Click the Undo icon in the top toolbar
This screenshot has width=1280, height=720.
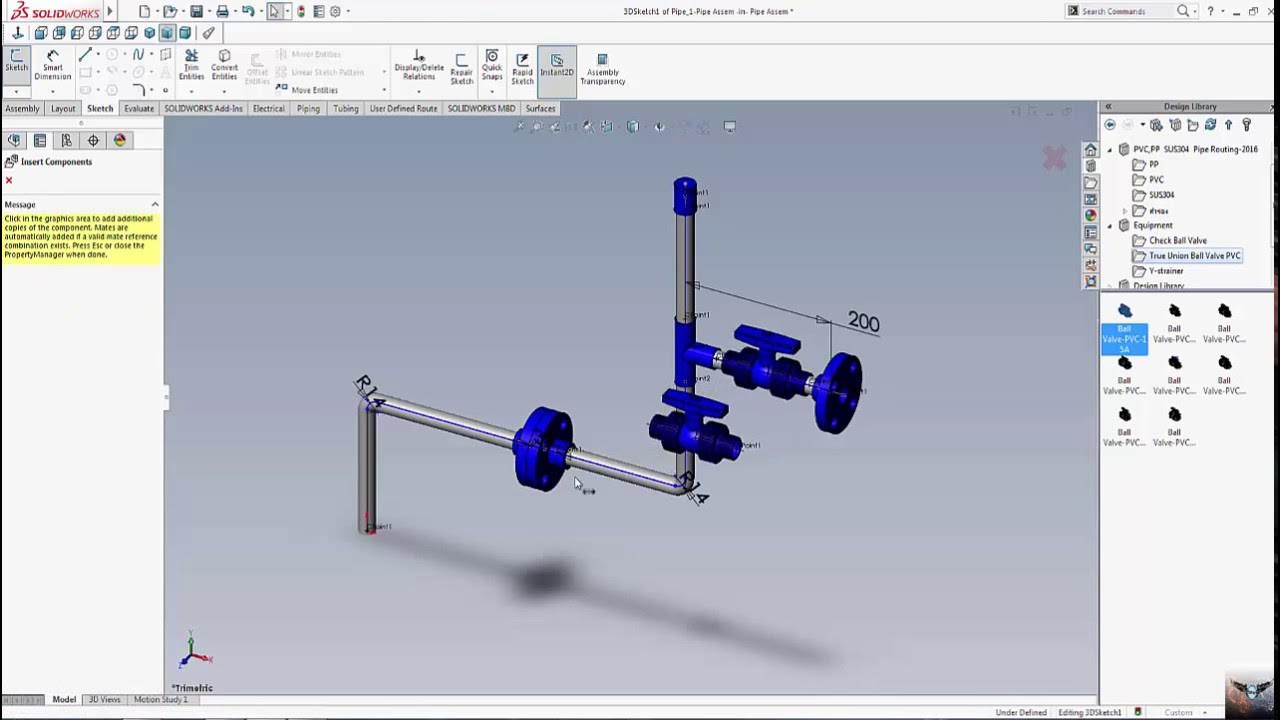(x=248, y=11)
